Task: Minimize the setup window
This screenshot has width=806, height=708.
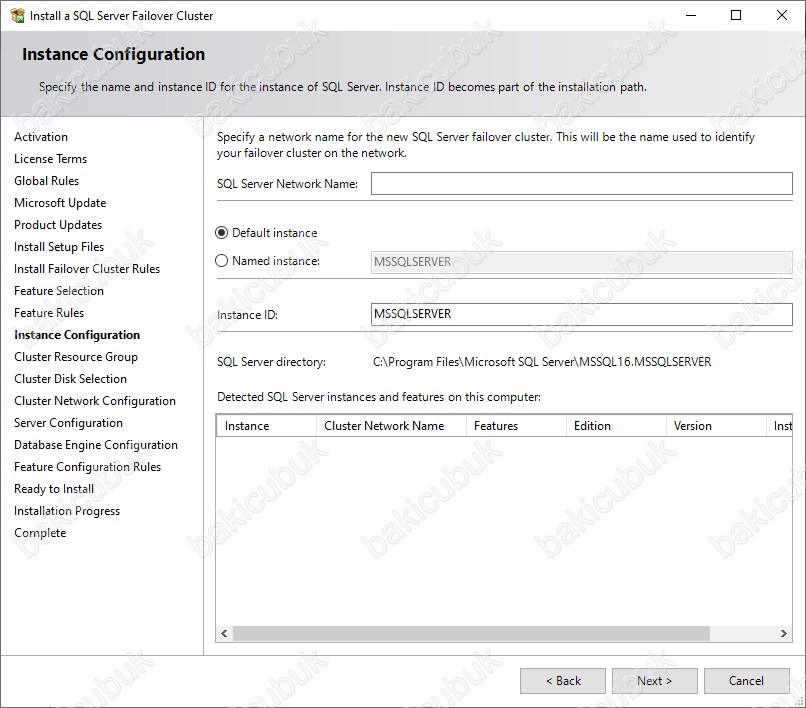Action: [x=691, y=15]
